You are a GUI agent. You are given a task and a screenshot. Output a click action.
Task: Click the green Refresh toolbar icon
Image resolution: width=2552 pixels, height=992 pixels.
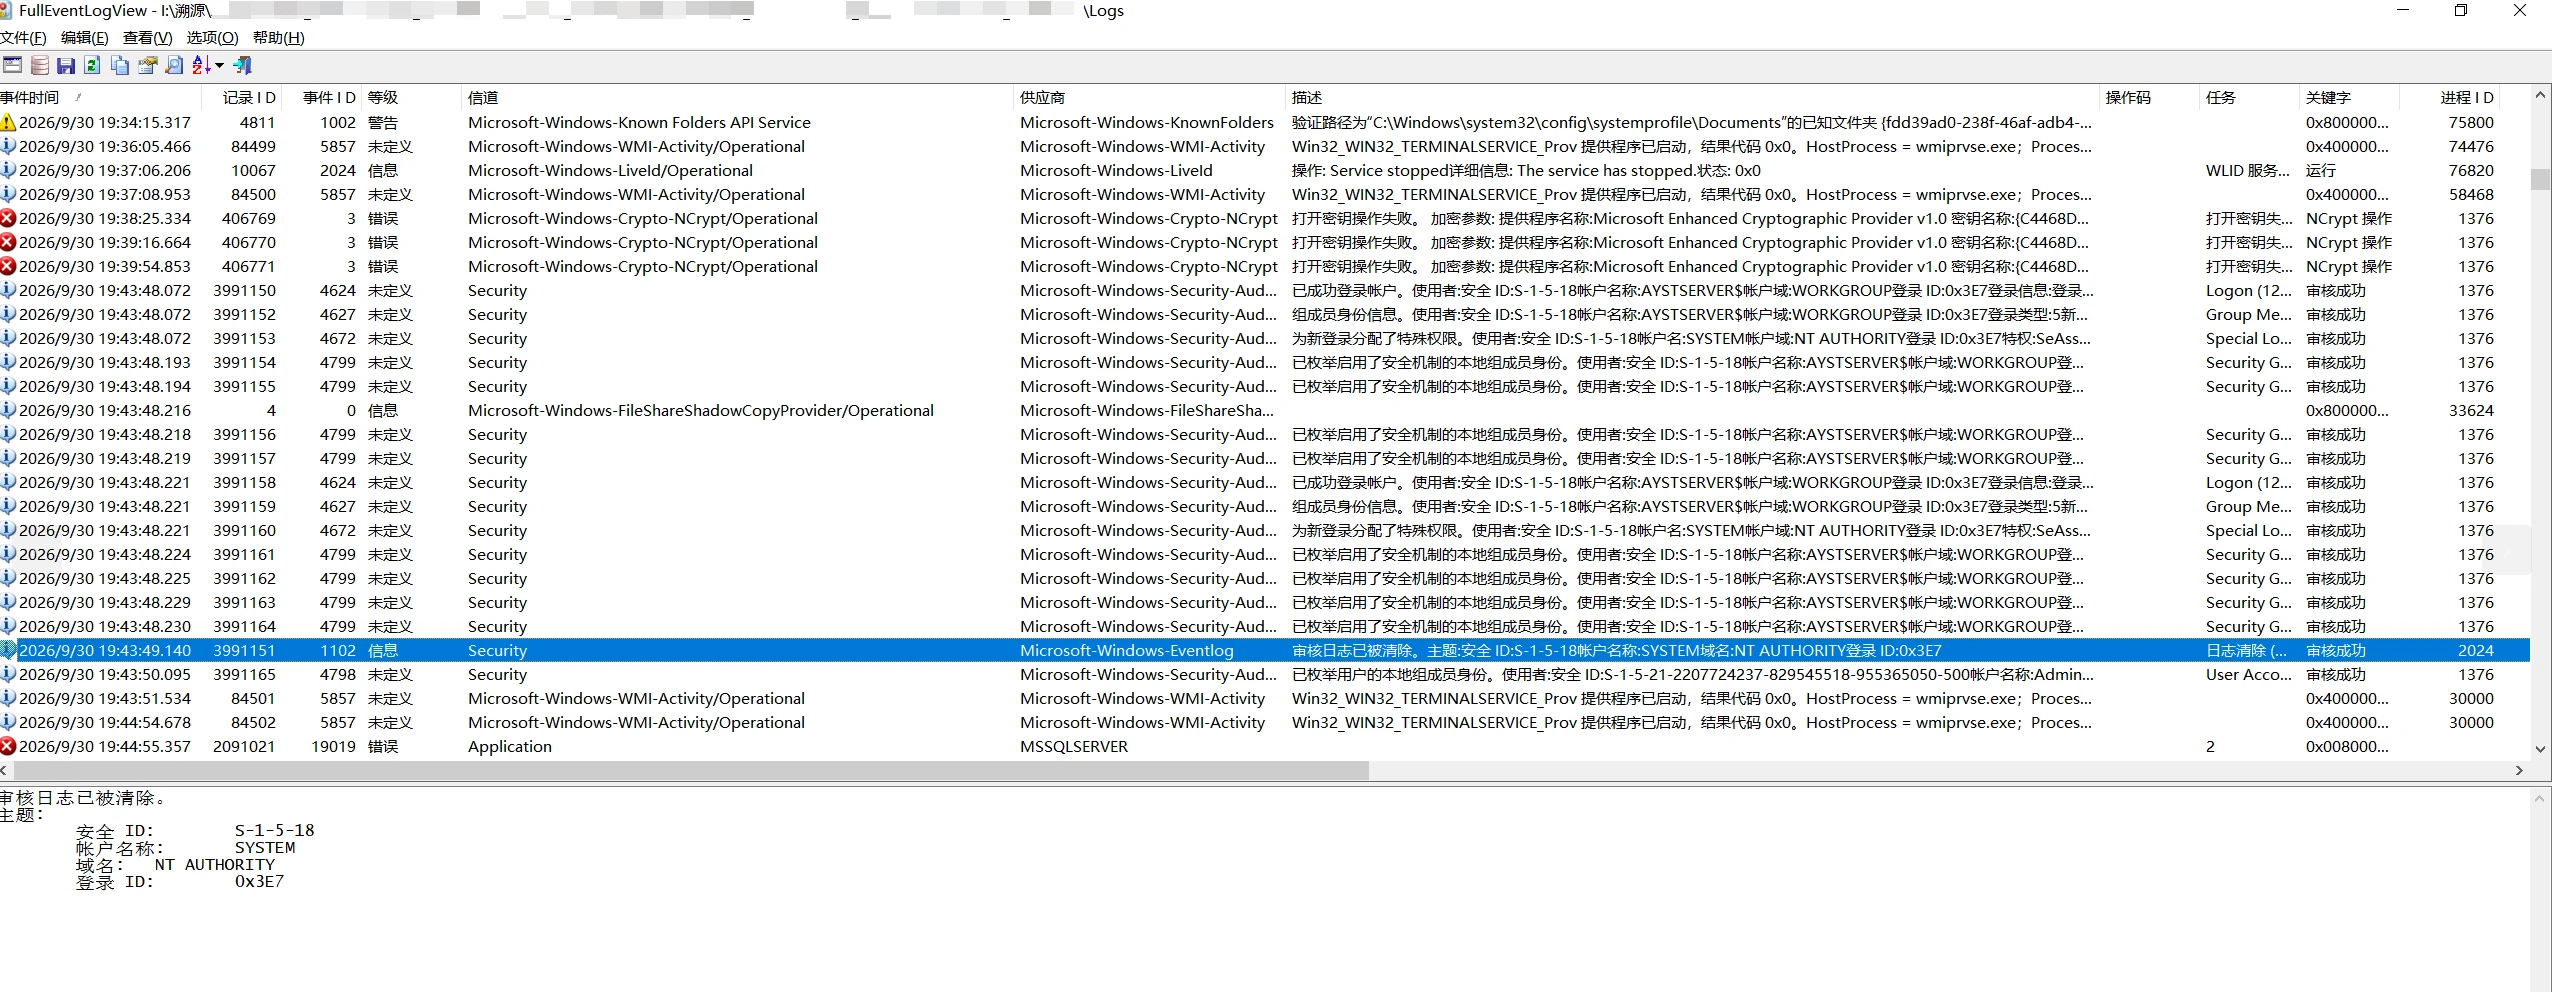92,66
